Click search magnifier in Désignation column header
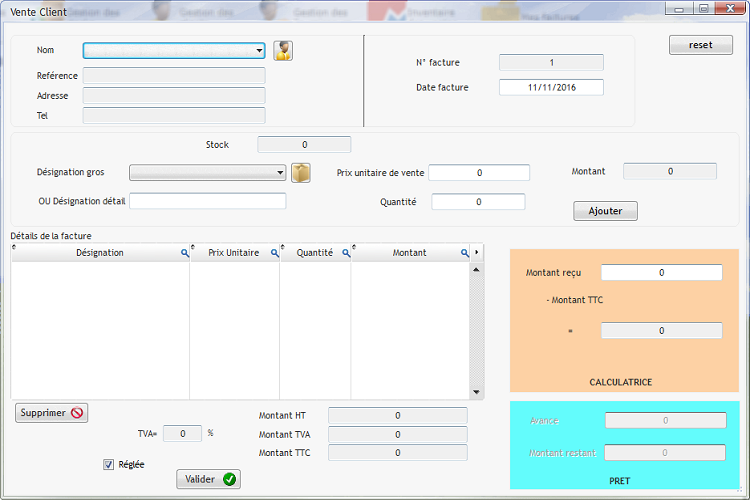The image size is (750, 500). click(x=184, y=254)
